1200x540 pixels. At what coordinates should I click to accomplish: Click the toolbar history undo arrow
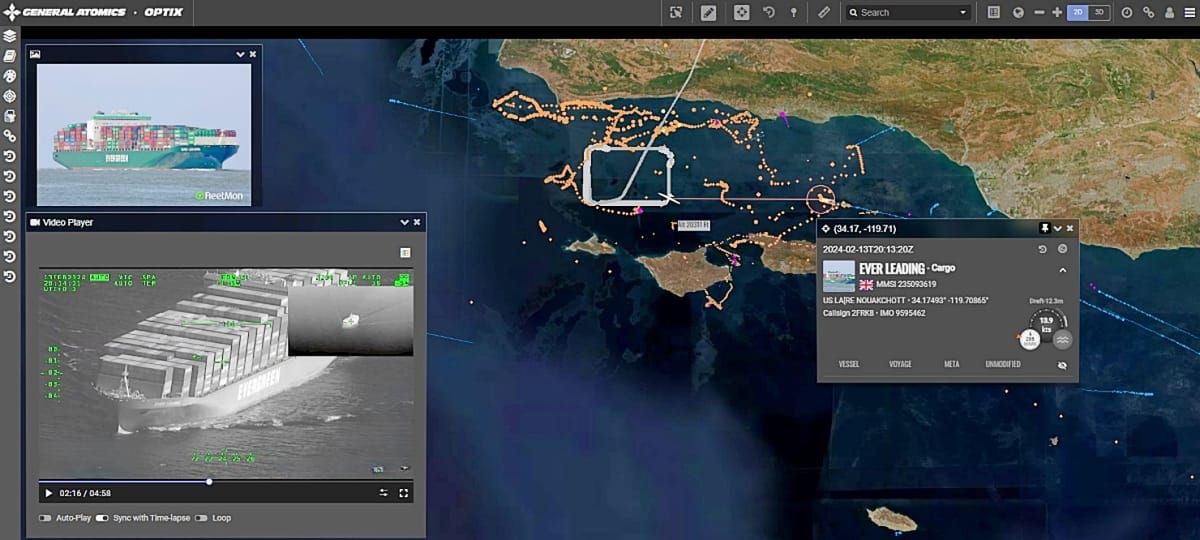click(768, 12)
